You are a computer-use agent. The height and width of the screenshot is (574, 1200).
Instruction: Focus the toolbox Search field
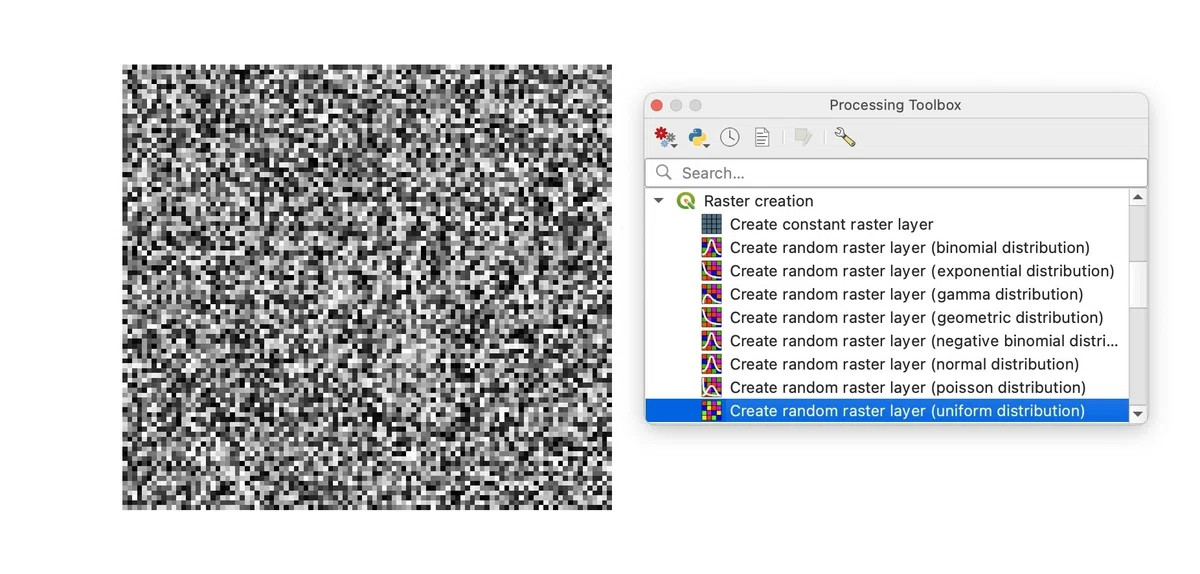896,173
